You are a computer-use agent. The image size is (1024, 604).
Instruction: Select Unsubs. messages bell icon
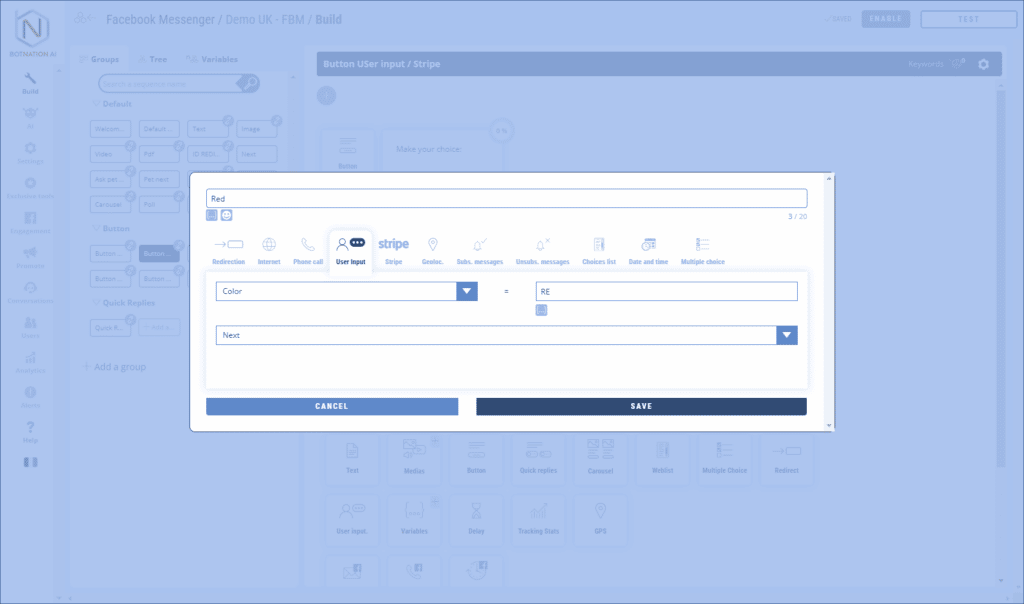coord(542,249)
